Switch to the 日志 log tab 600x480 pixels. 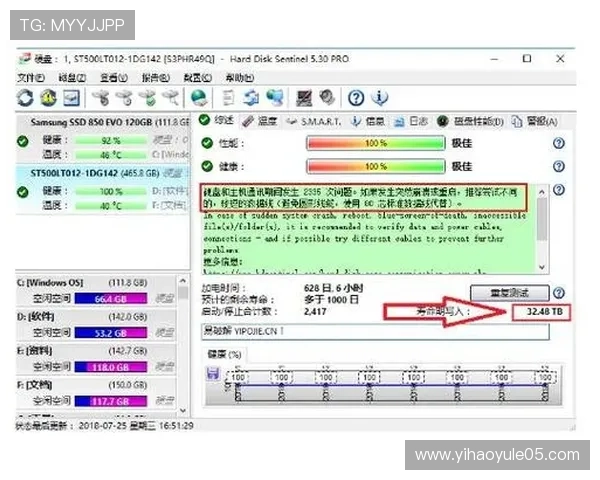click(x=411, y=121)
